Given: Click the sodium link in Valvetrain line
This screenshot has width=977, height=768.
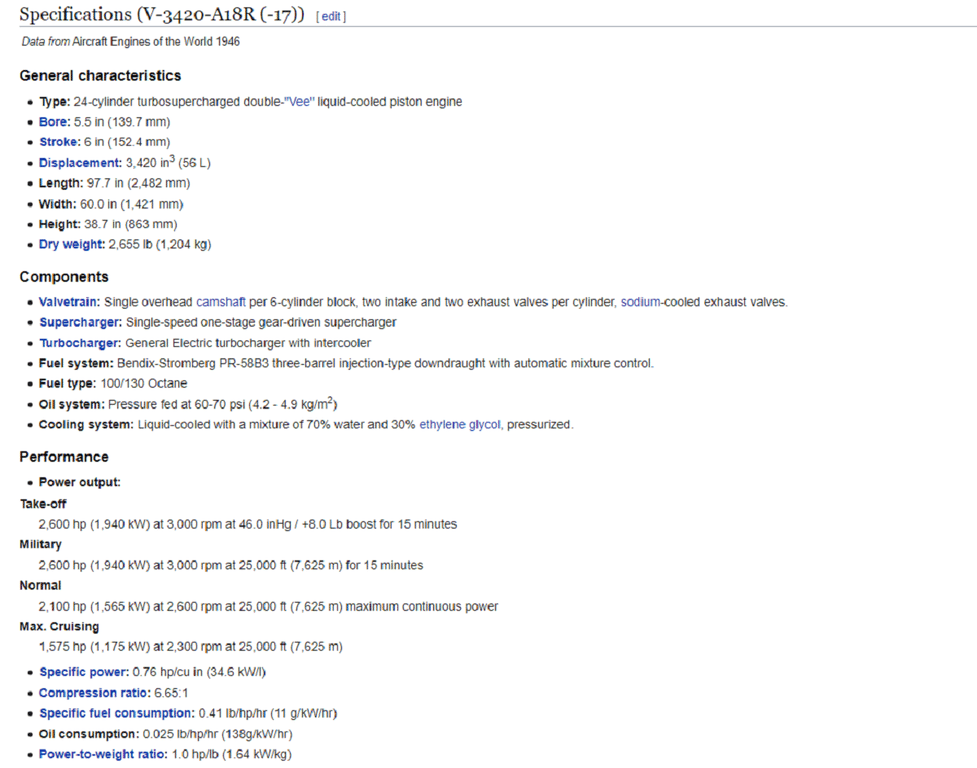Looking at the screenshot, I should 640,302.
